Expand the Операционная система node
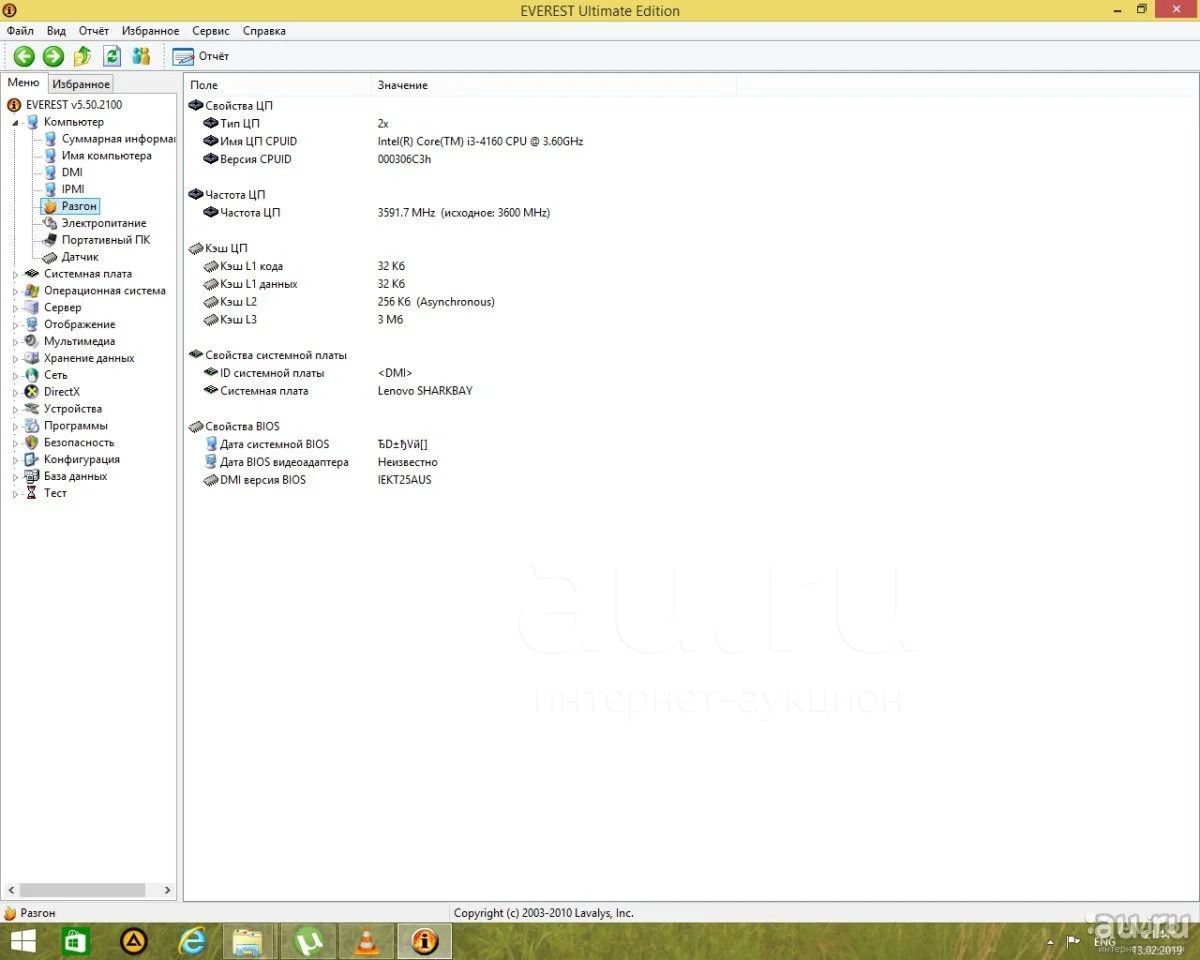Viewport: 1200px width, 960px height. click(x=16, y=291)
